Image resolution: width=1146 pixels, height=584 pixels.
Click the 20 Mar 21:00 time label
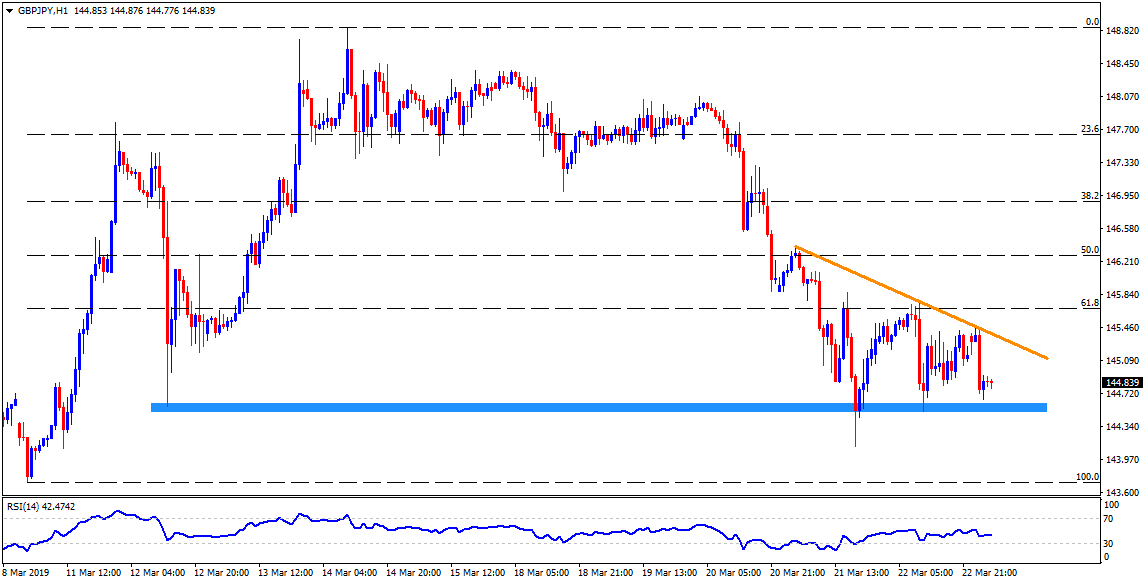point(796,574)
